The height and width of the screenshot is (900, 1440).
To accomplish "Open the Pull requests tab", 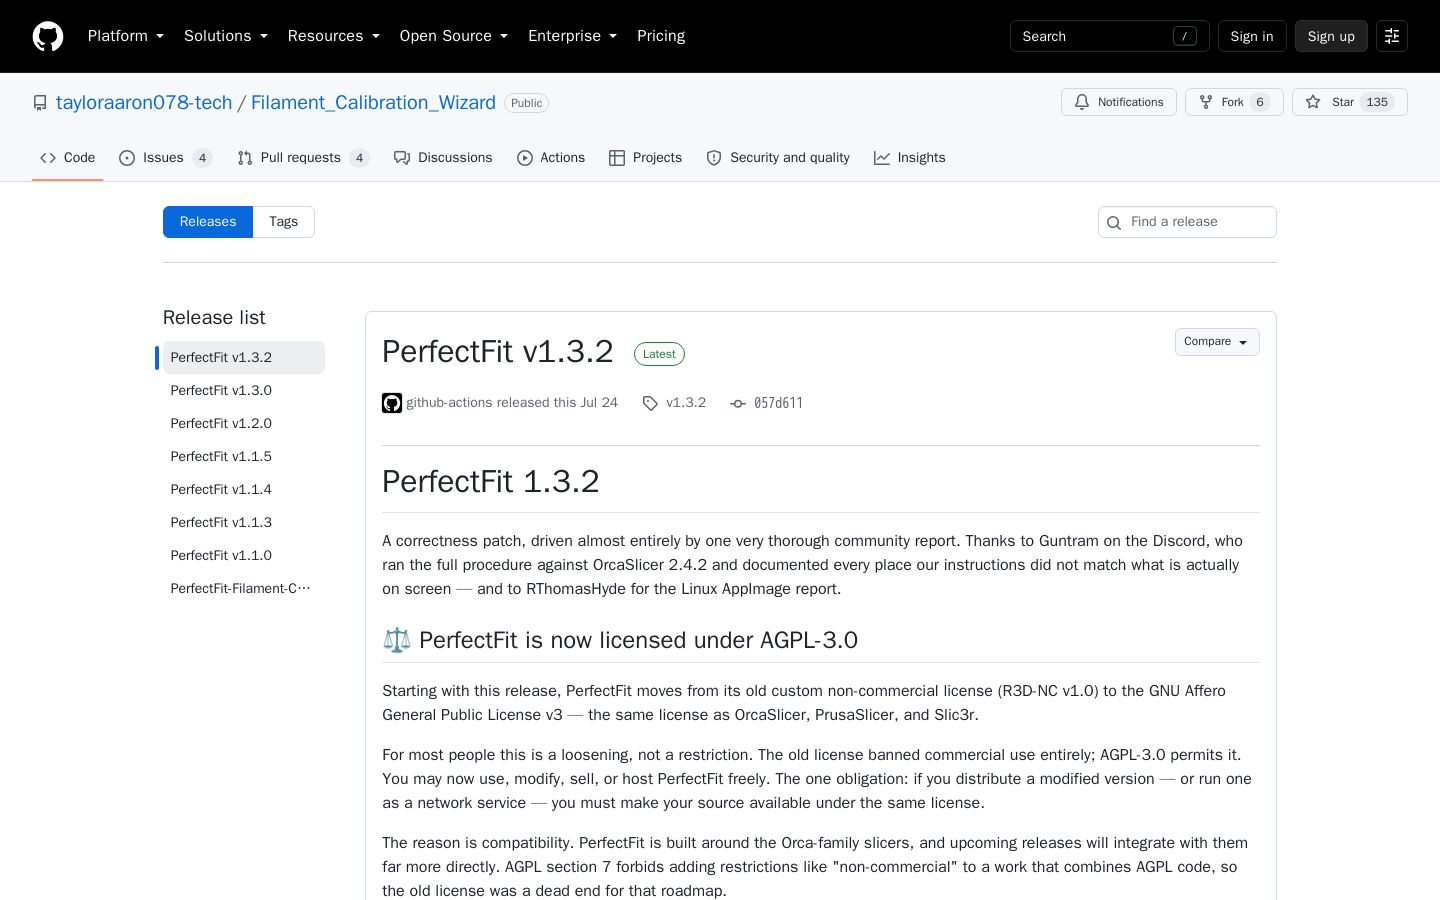I will [303, 158].
